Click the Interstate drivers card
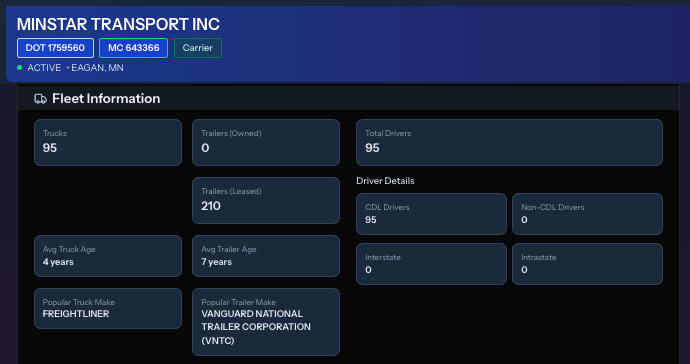690x364 pixels. (431, 264)
